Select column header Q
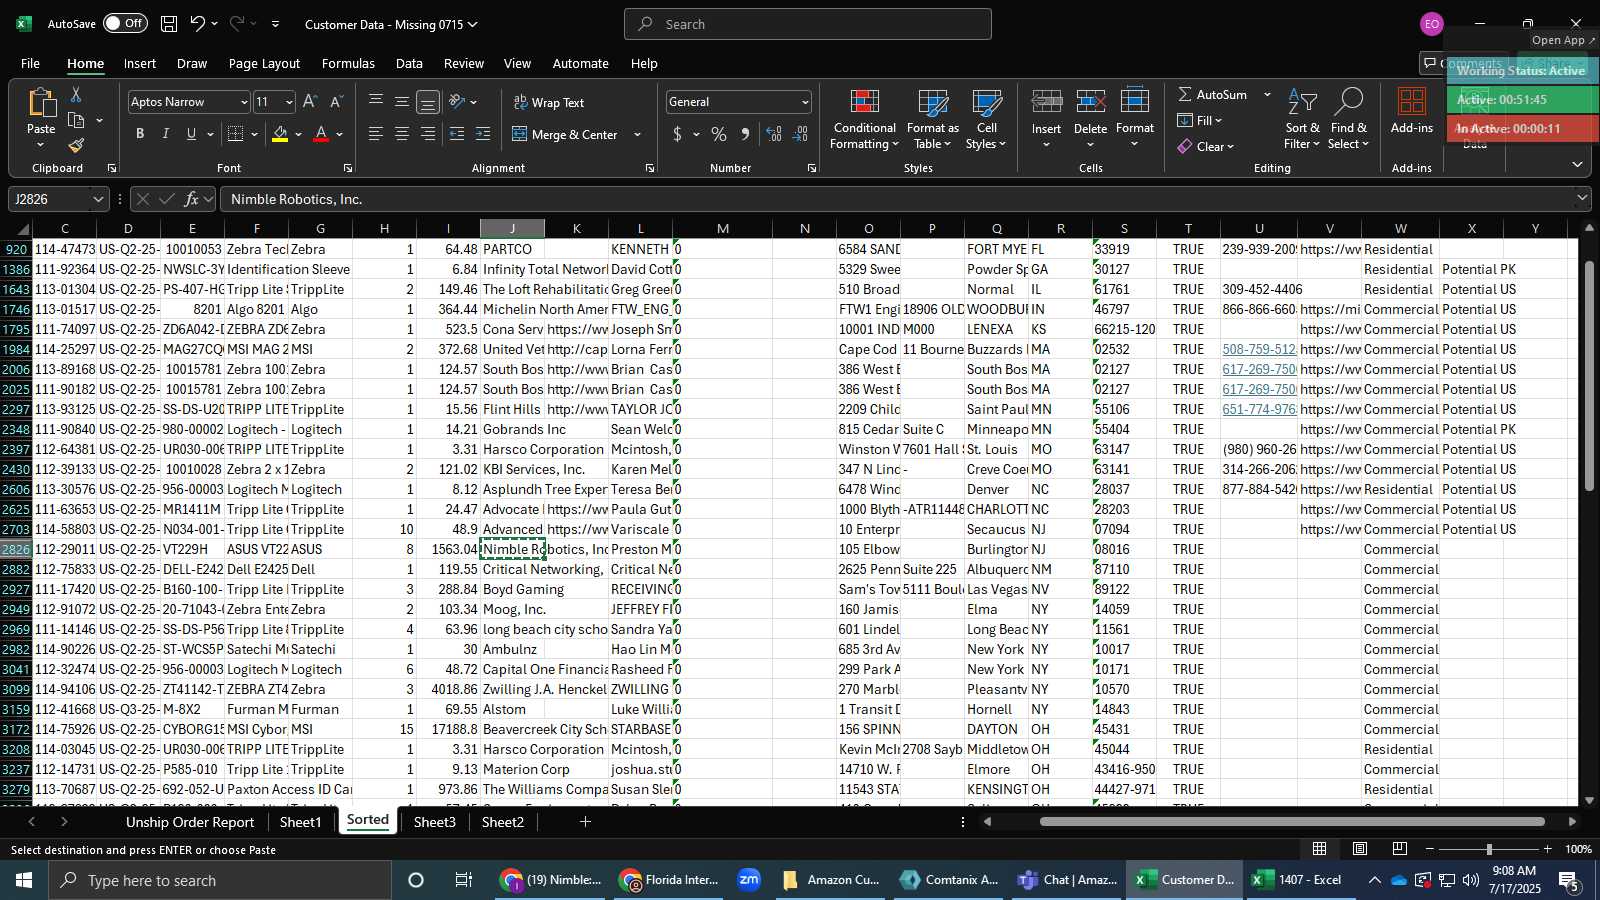The height and width of the screenshot is (900, 1600). click(x=997, y=229)
